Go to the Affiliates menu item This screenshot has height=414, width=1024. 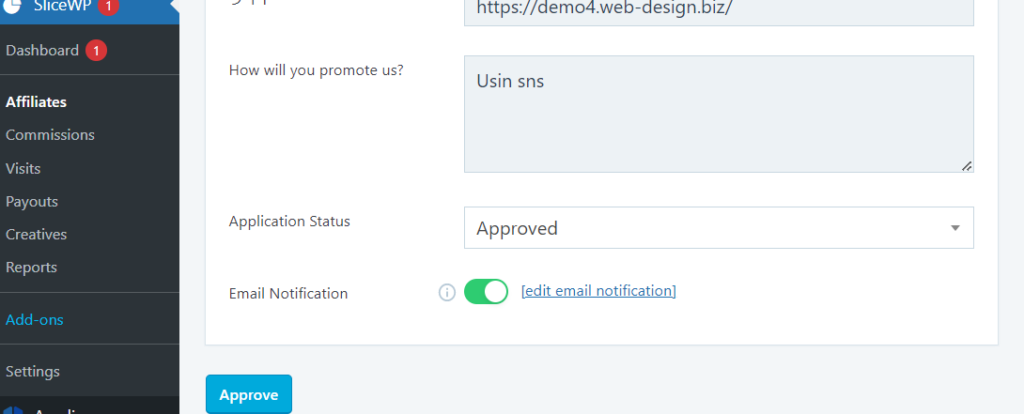click(36, 102)
